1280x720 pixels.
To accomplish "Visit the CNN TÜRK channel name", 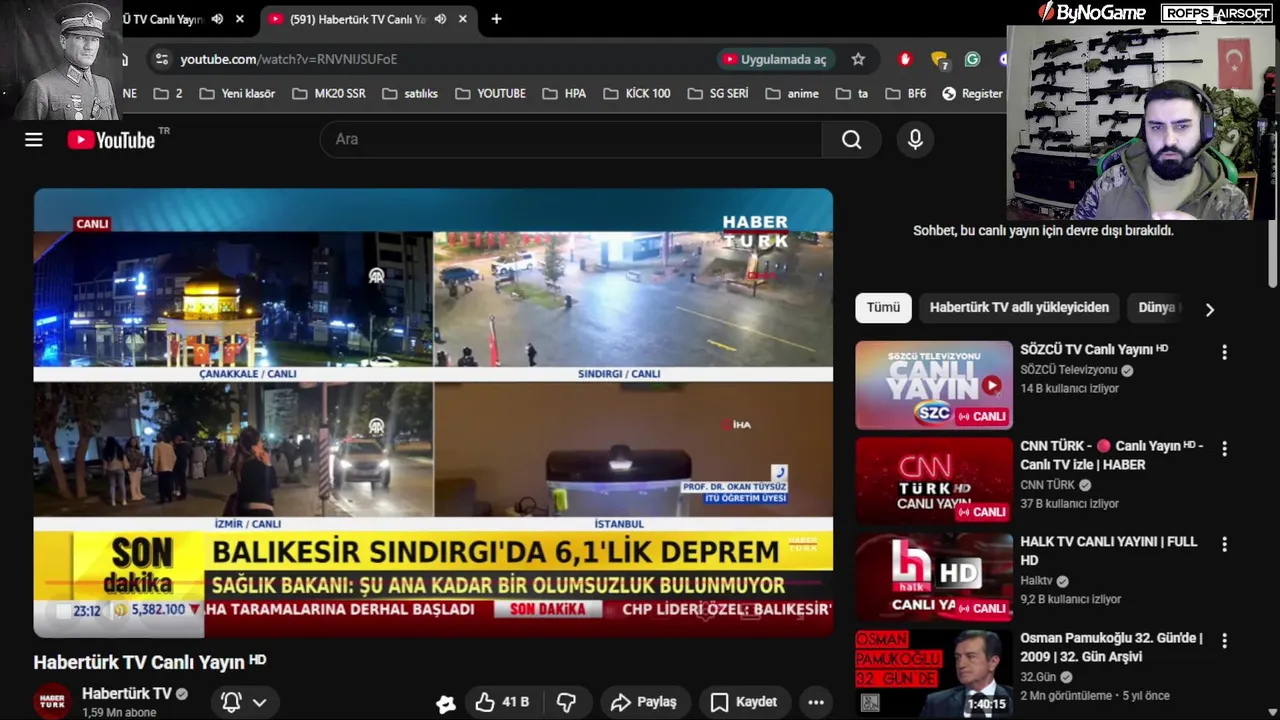I will (x=1047, y=485).
